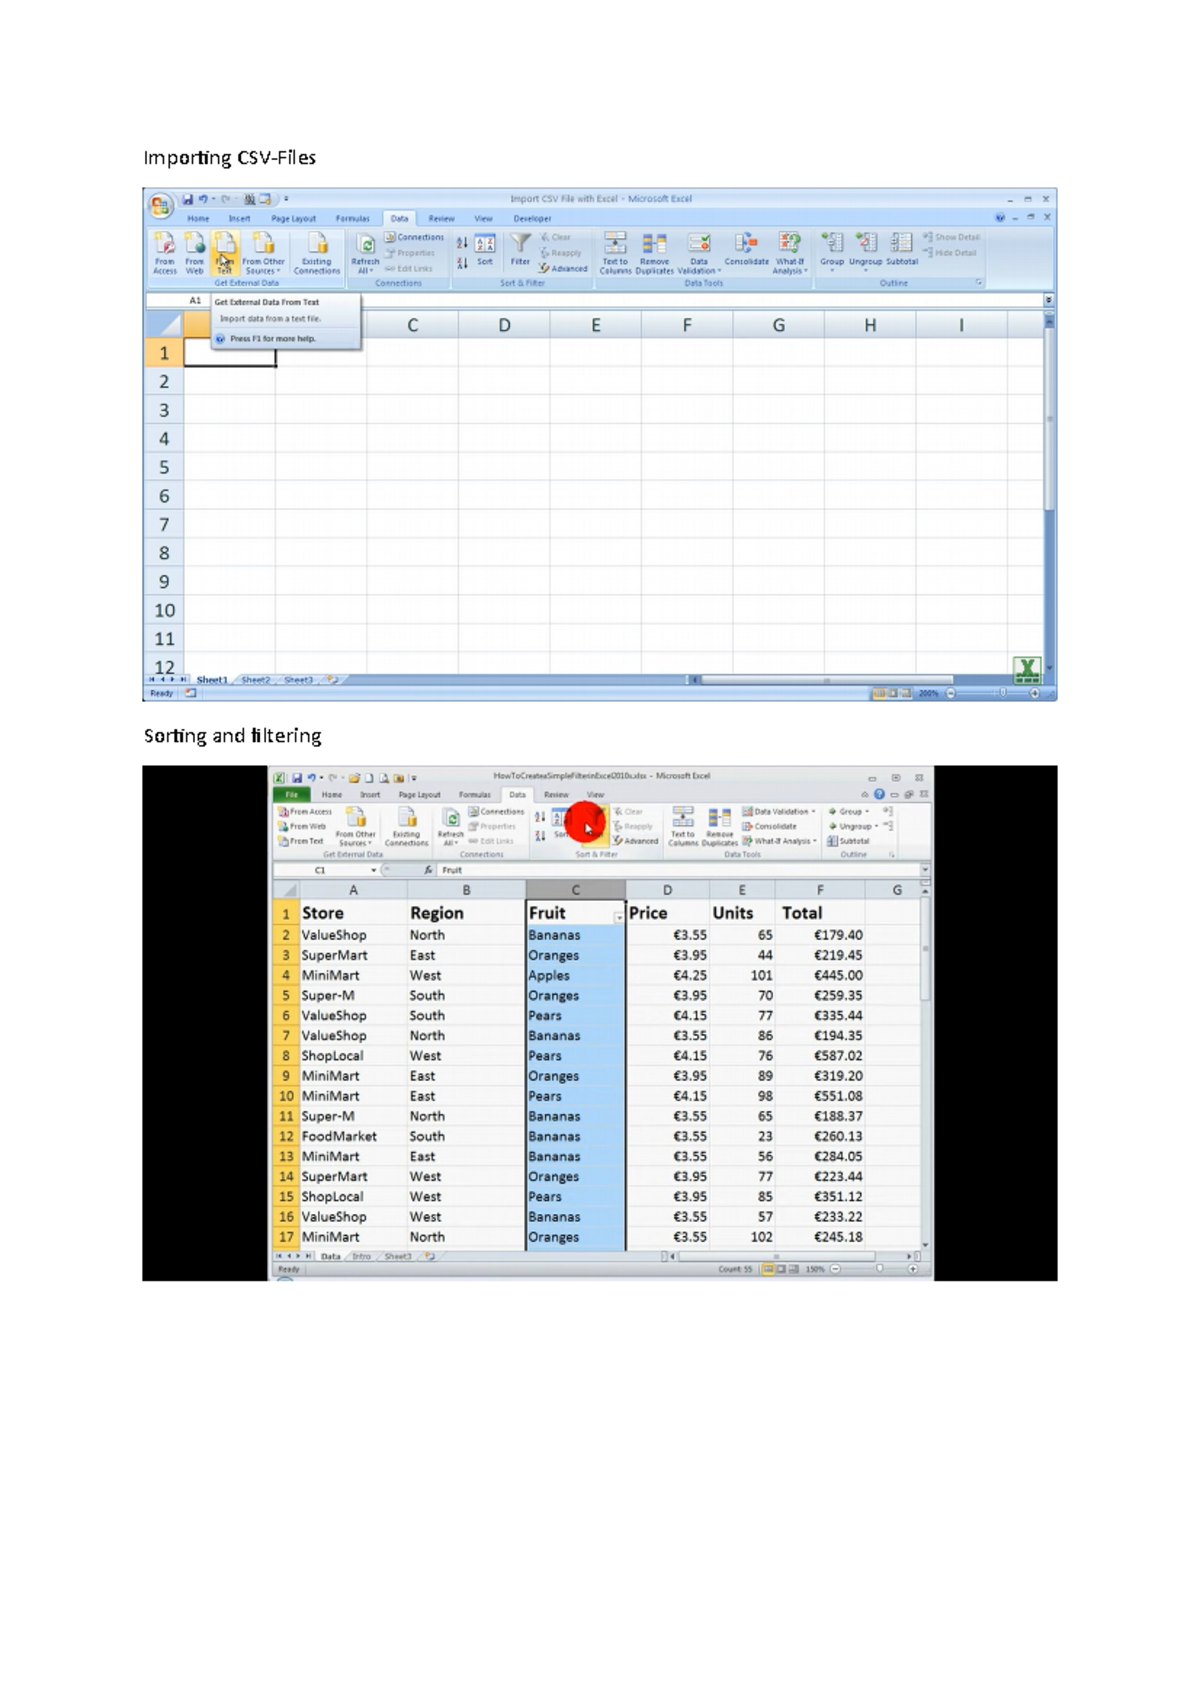Click From Access in Filter workbook window

click(x=305, y=812)
